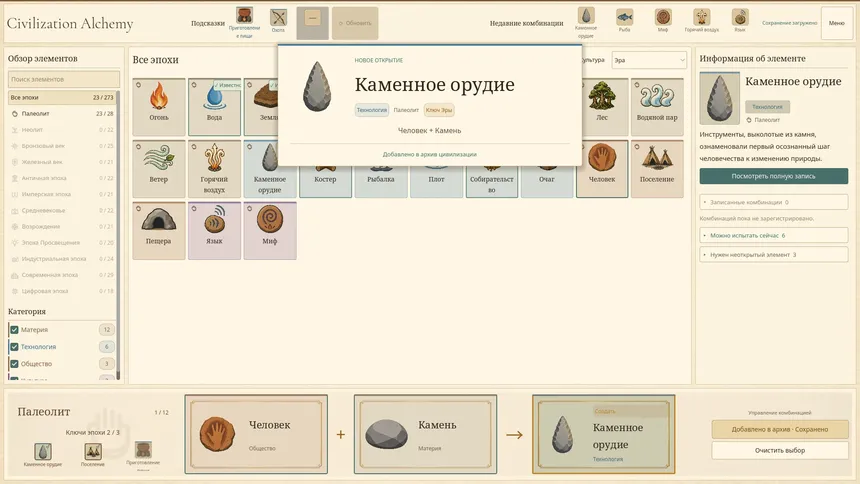Screen dimensions: 860x484
Task: Select the Ветер element card
Action: 159,168
